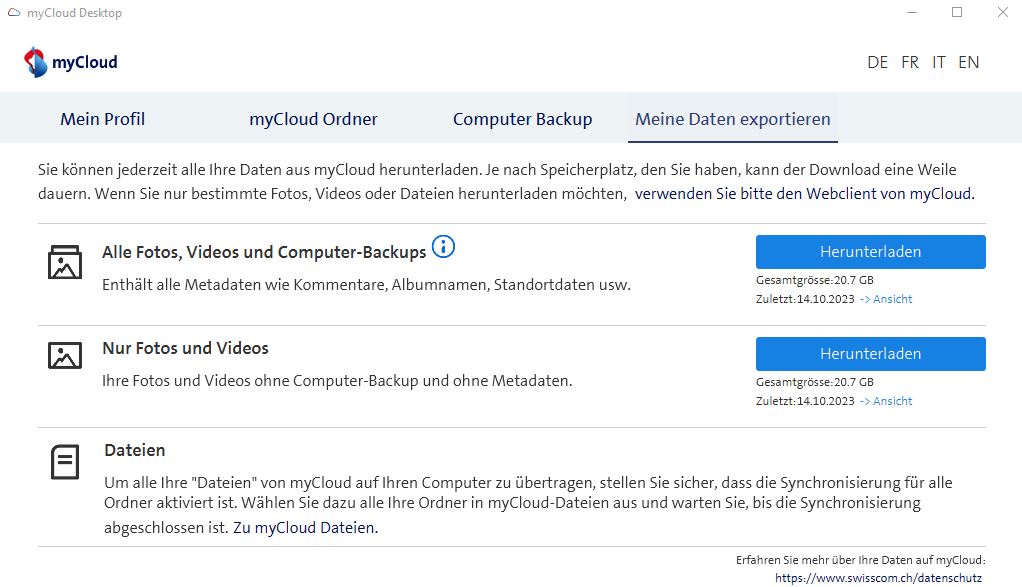Go to the Computer Backup tab
This screenshot has height=587, width=1022.
522,119
